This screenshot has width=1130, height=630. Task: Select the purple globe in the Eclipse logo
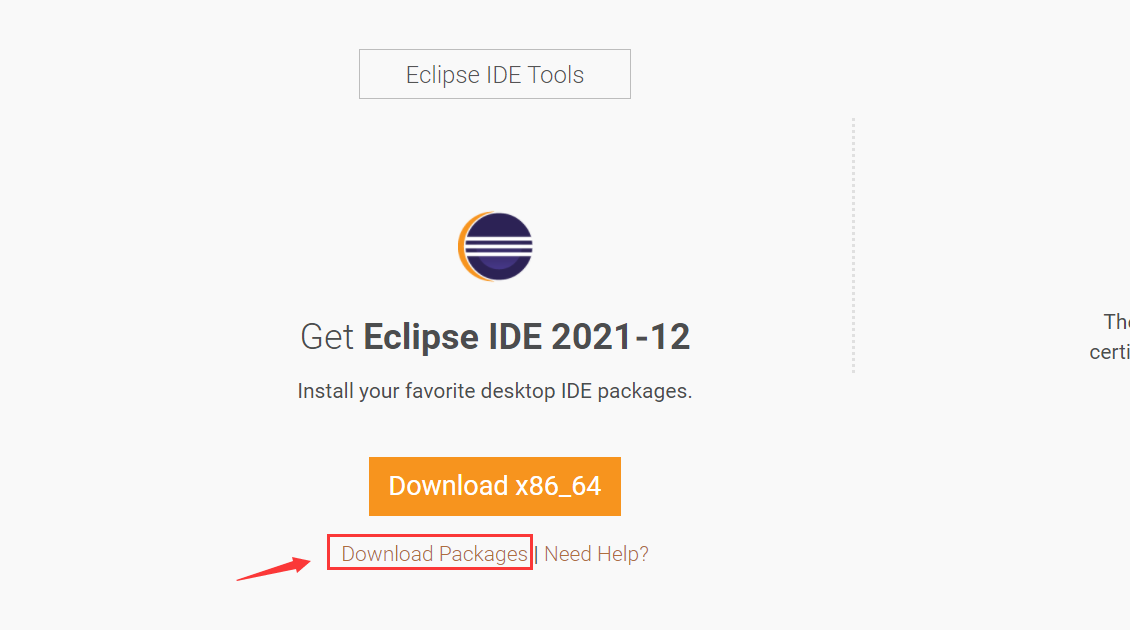[500, 246]
